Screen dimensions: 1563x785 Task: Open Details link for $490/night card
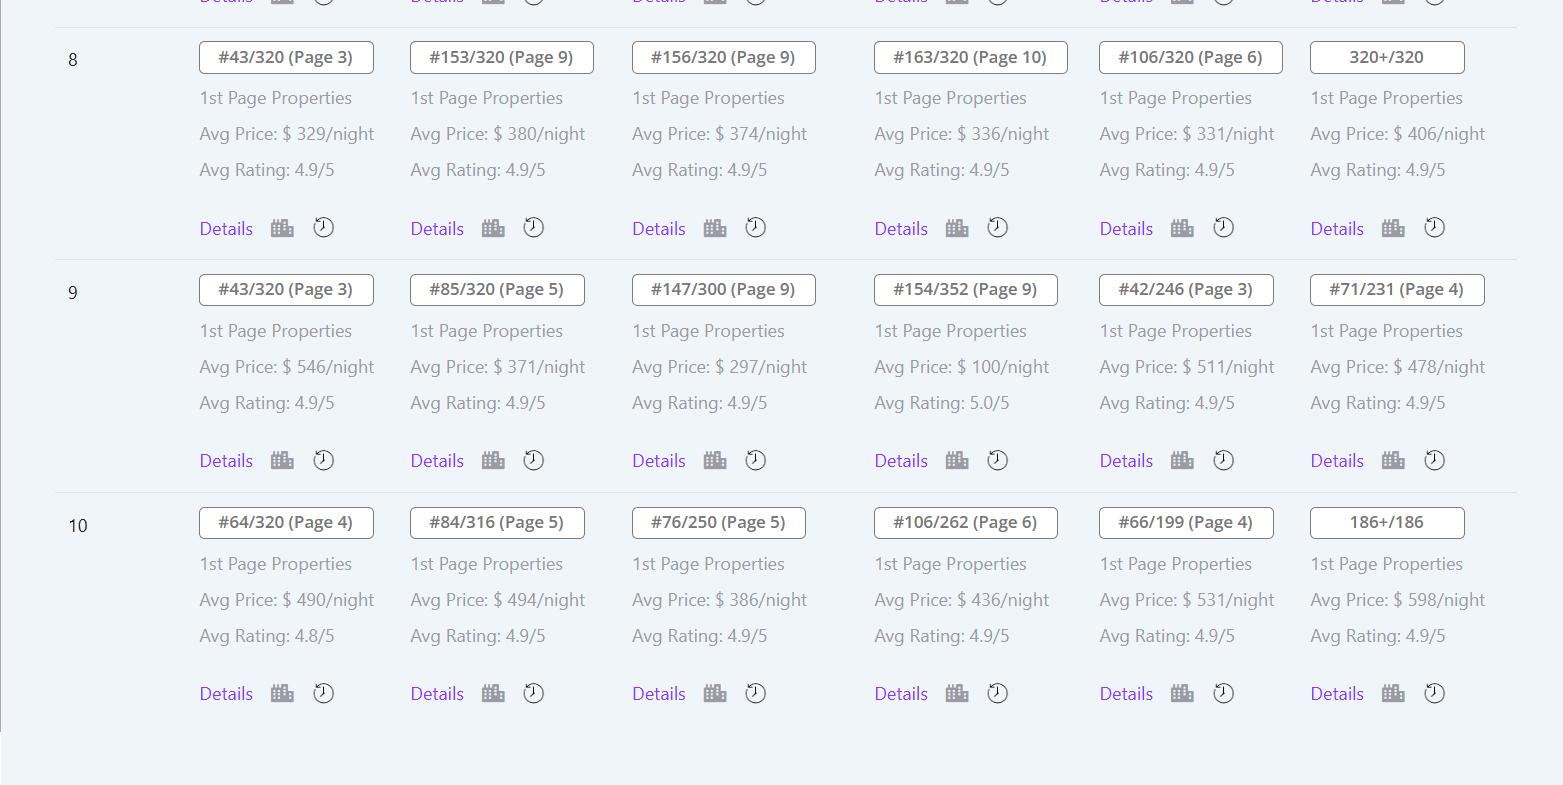pos(226,694)
